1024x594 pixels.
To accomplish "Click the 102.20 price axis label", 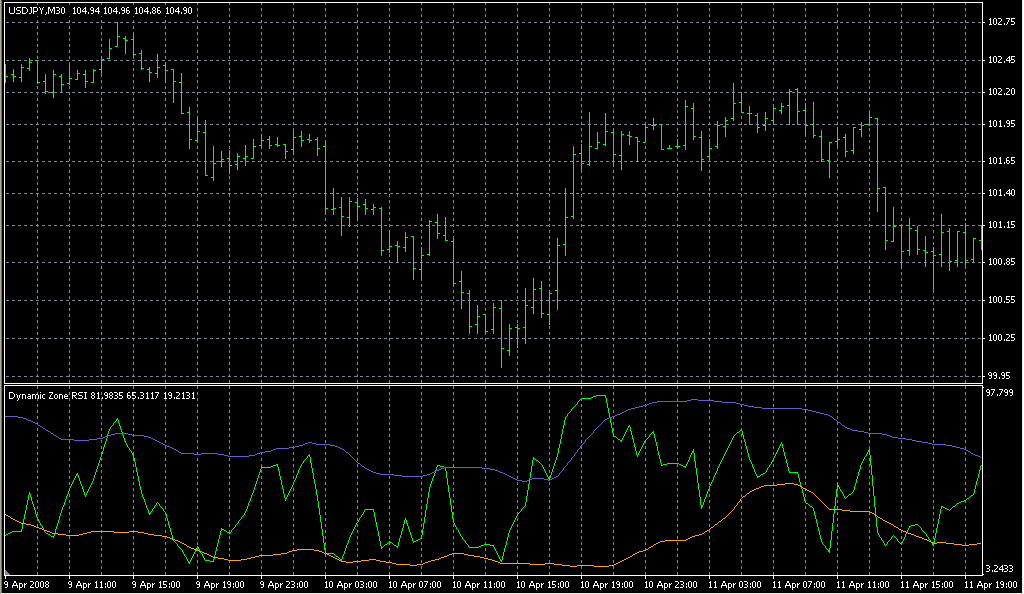I will click(x=1000, y=92).
